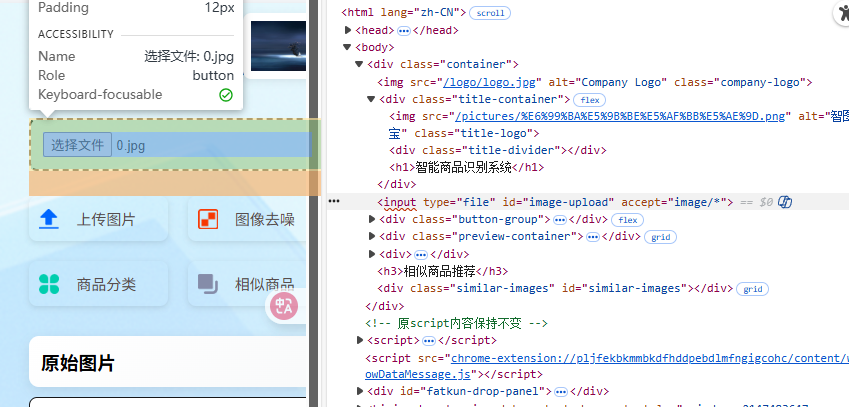Click the Name 选择文件: 0.jpg tooltip row
849x407 pixels.
[136, 56]
